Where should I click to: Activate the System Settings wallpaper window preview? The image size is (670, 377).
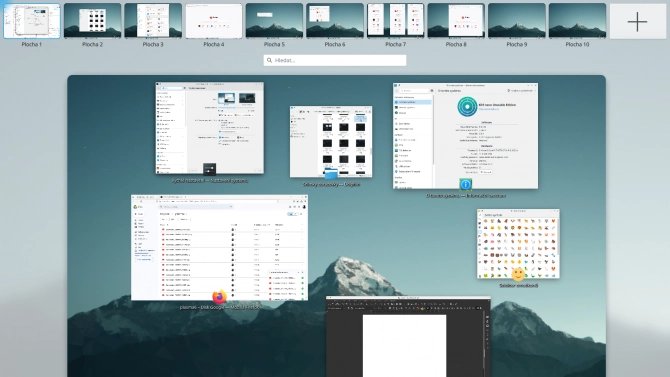click(209, 128)
